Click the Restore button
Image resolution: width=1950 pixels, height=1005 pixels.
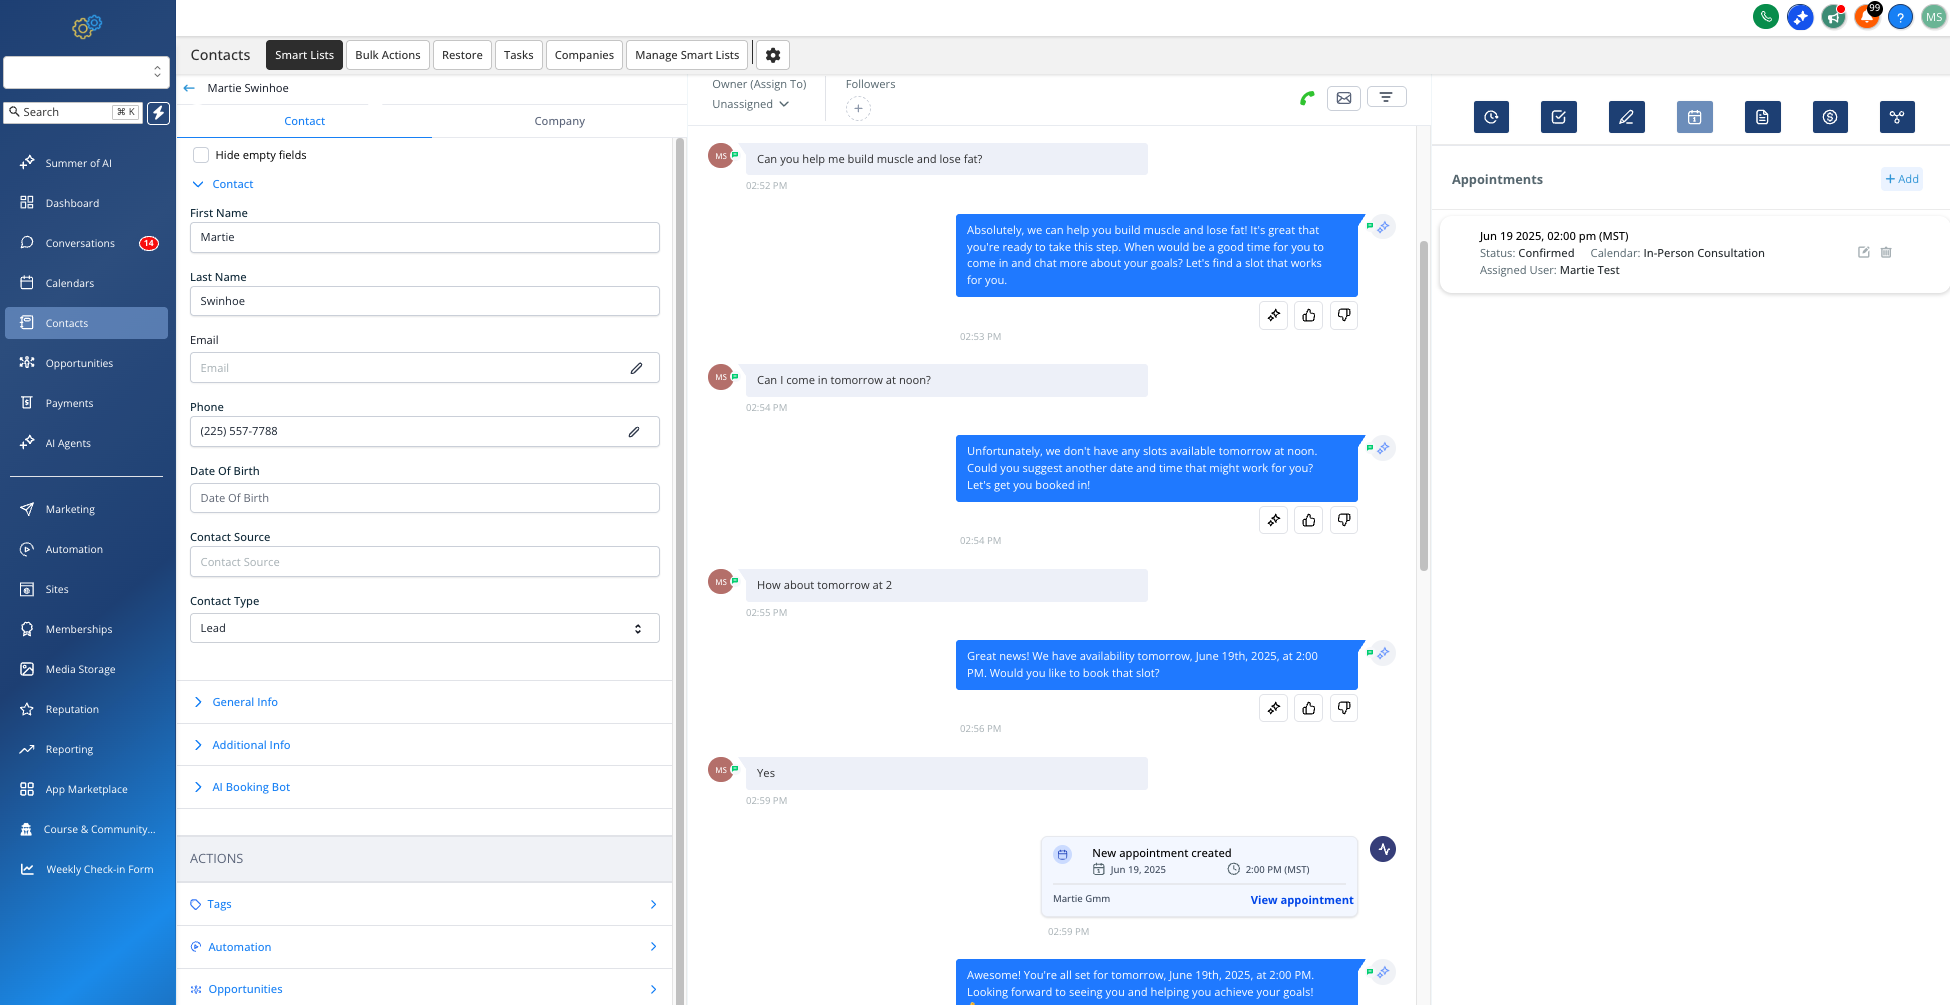point(462,55)
